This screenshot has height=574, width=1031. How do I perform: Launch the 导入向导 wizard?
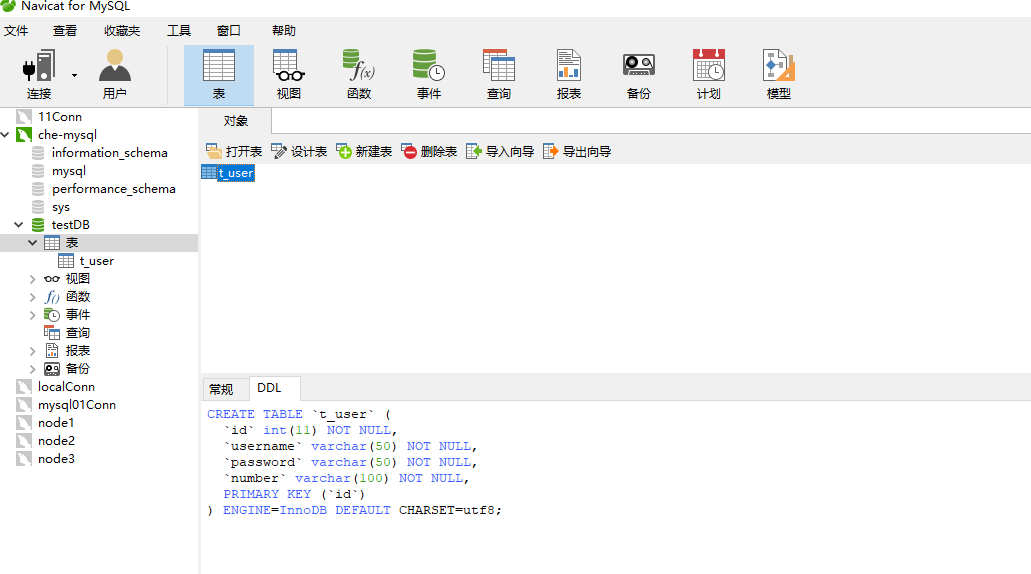pyautogui.click(x=500, y=152)
